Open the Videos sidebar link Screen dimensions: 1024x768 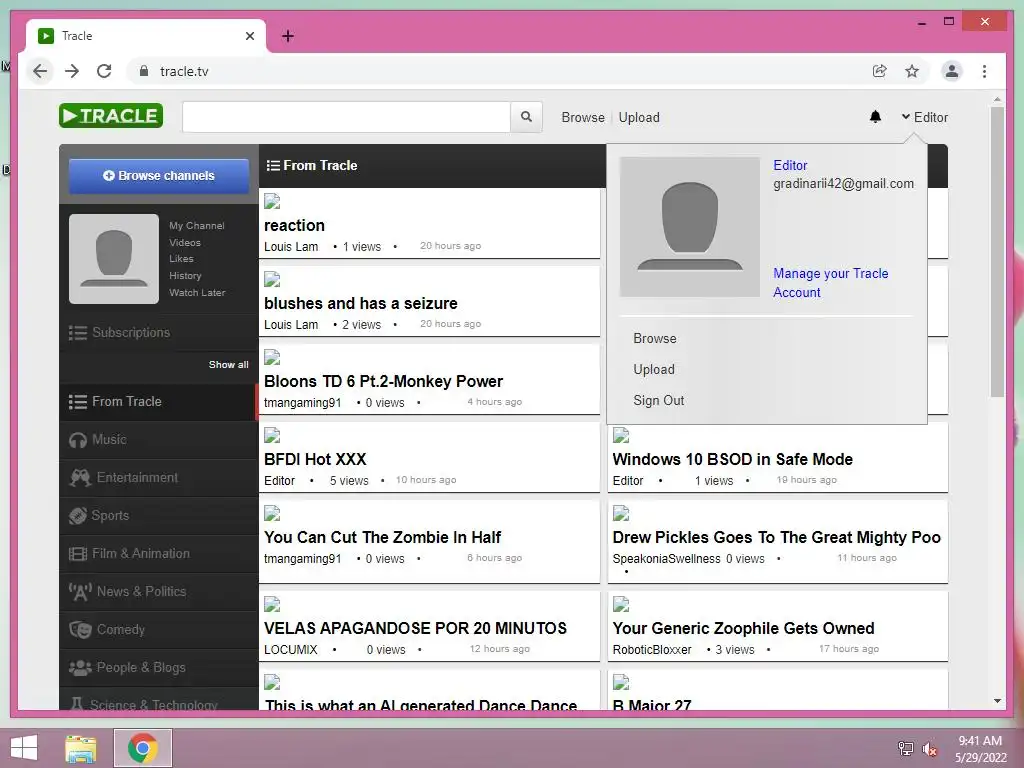click(x=185, y=242)
